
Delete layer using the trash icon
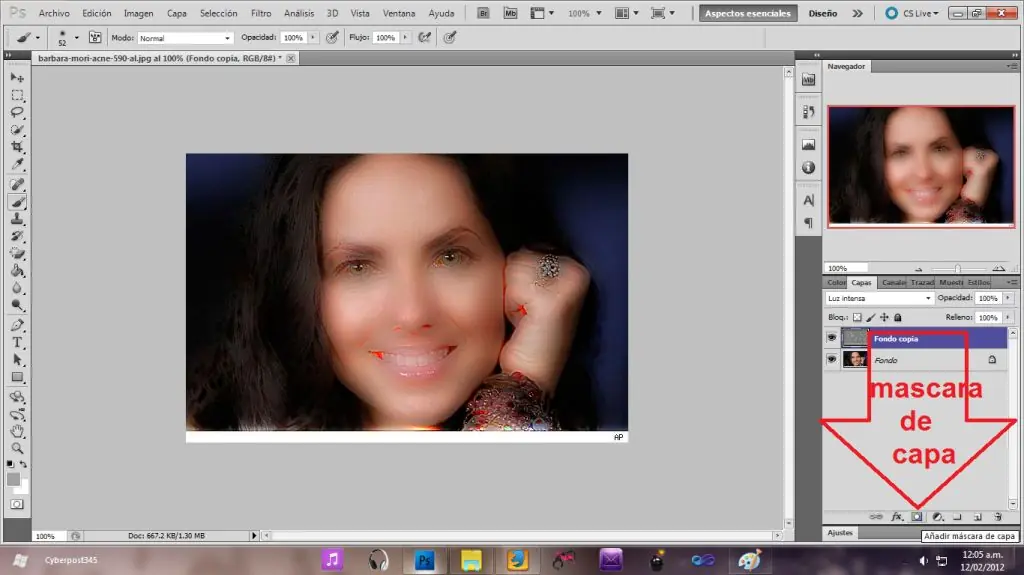point(998,517)
